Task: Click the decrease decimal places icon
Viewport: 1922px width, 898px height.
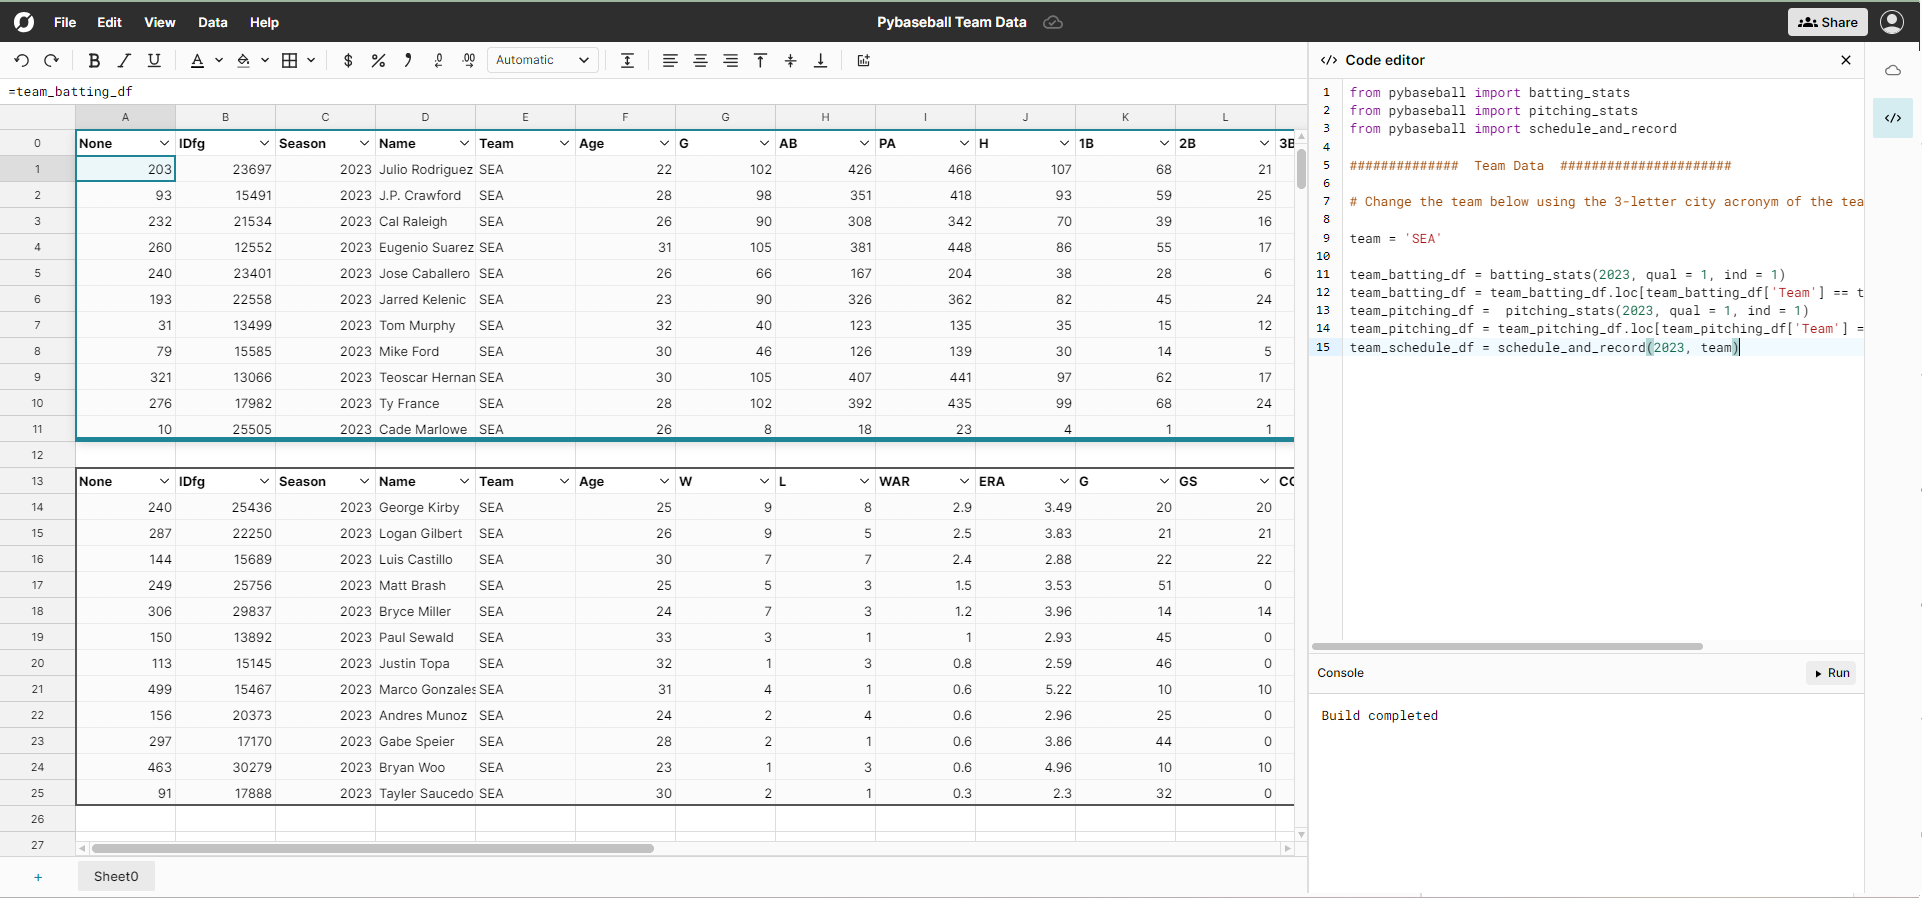Action: pos(438,61)
